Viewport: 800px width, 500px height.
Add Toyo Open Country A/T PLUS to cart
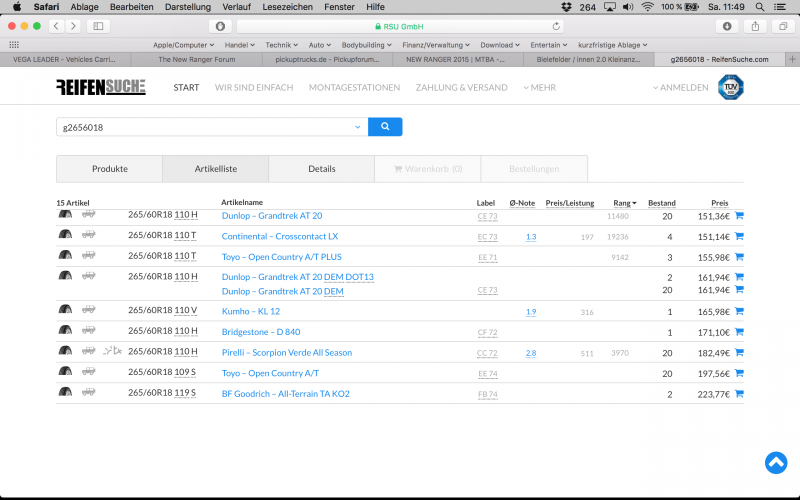[x=739, y=257]
